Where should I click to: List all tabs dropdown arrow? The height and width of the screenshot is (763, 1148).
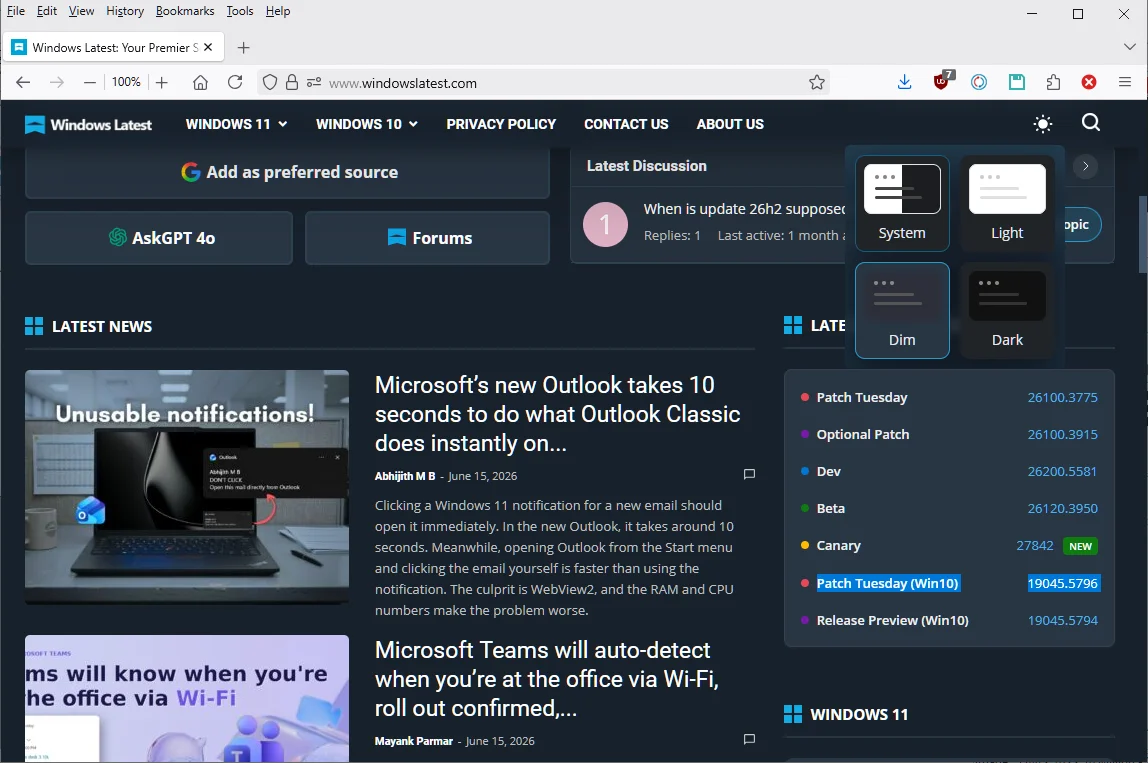tap(1129, 47)
